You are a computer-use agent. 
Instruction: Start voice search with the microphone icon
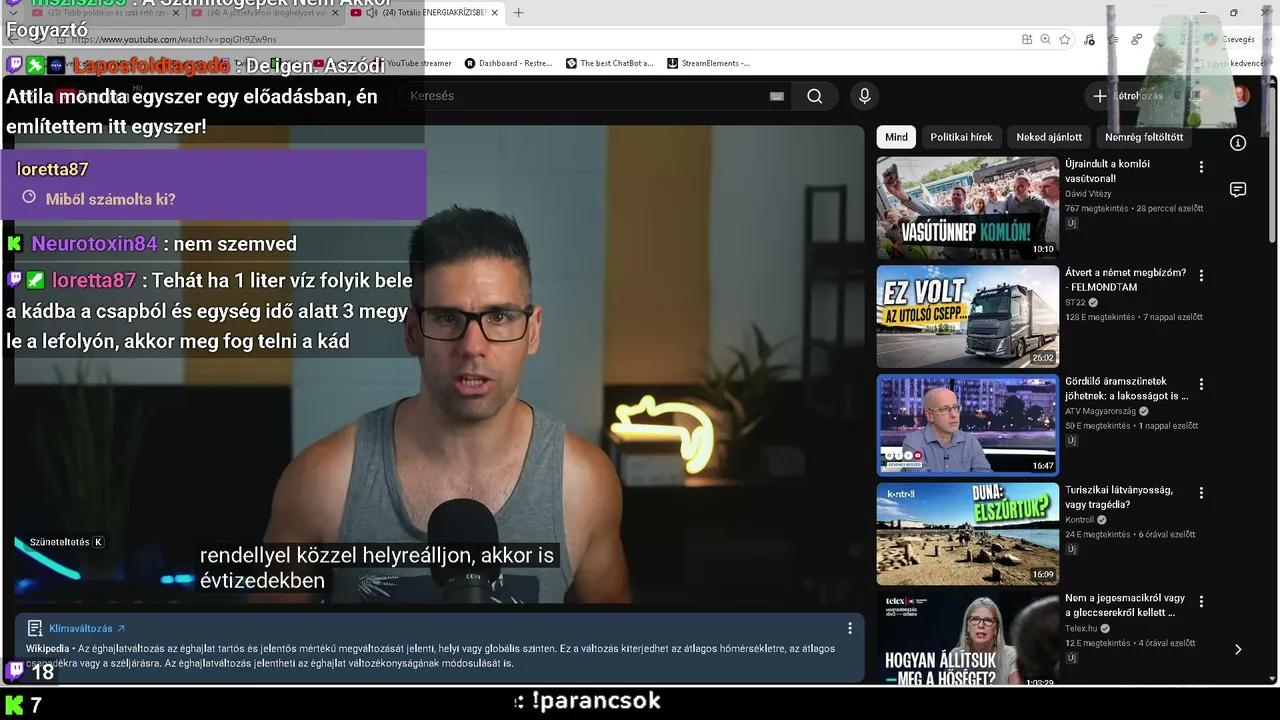[865, 96]
